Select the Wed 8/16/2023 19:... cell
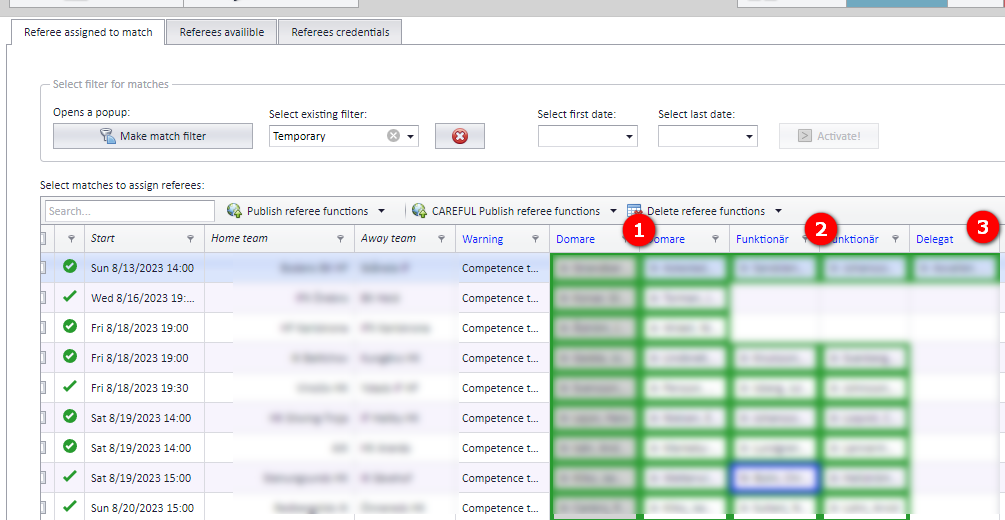 coord(144,298)
